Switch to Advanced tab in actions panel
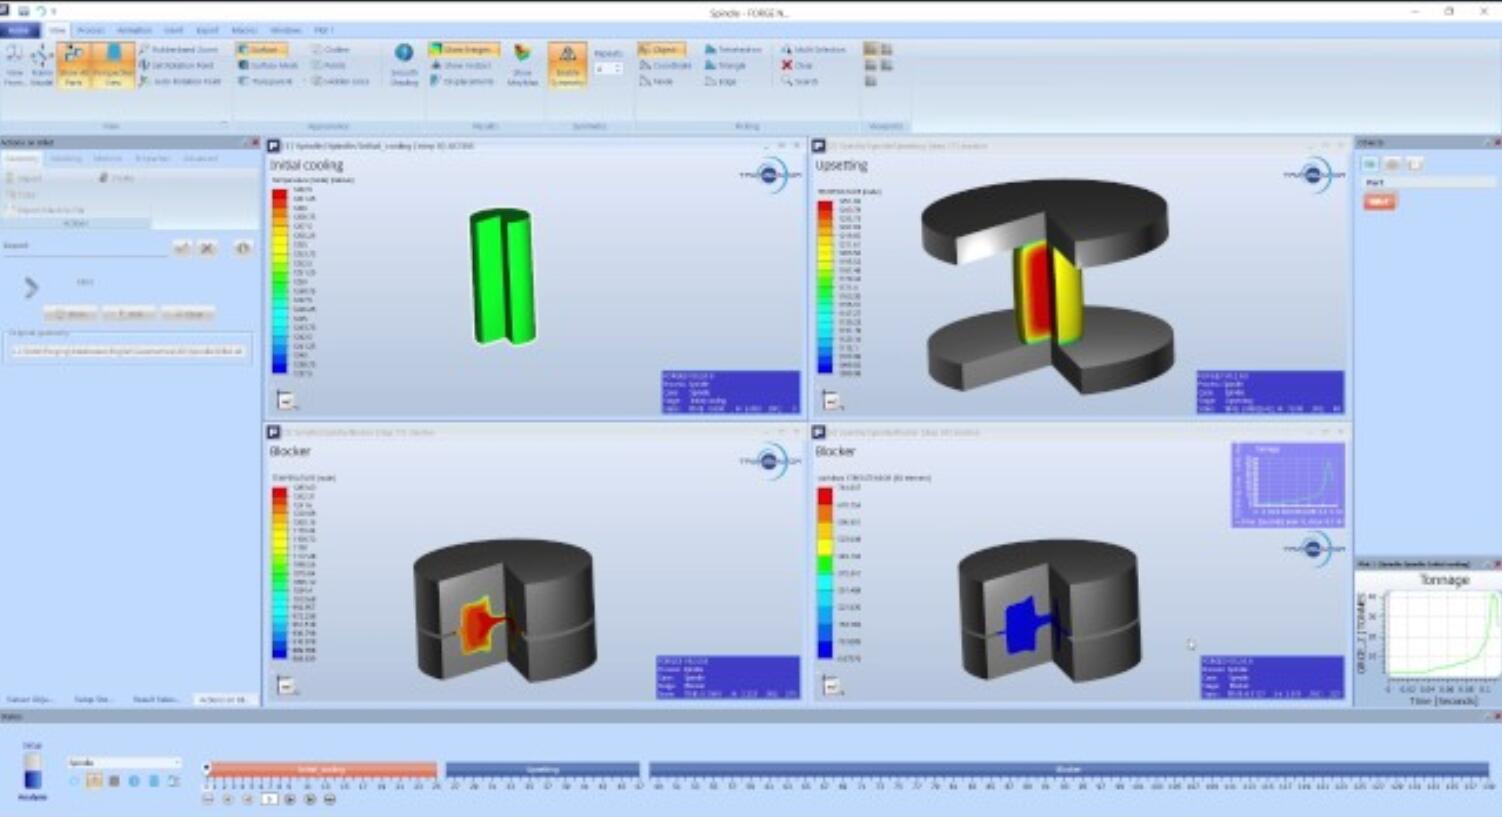 coord(200,158)
